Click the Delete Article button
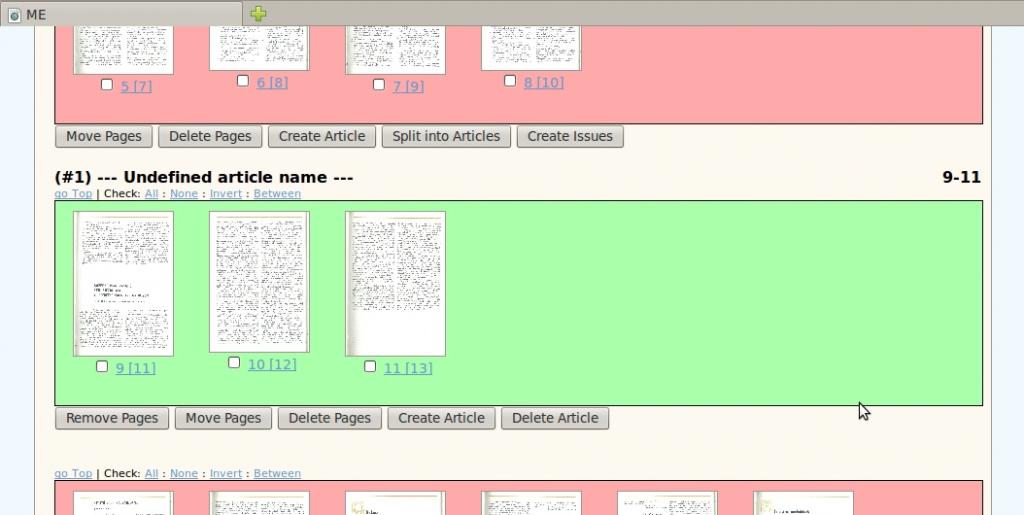The height and width of the screenshot is (515, 1024). 554,418
